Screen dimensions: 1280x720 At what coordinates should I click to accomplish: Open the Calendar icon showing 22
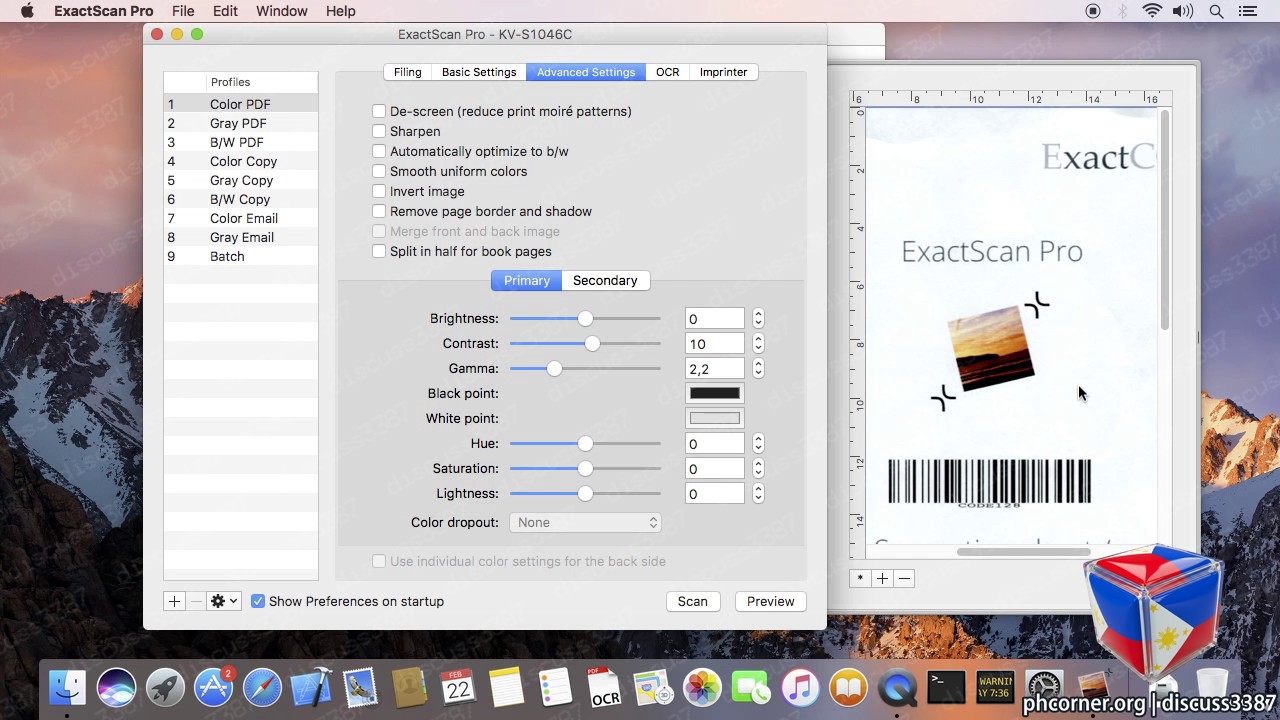[x=458, y=688]
